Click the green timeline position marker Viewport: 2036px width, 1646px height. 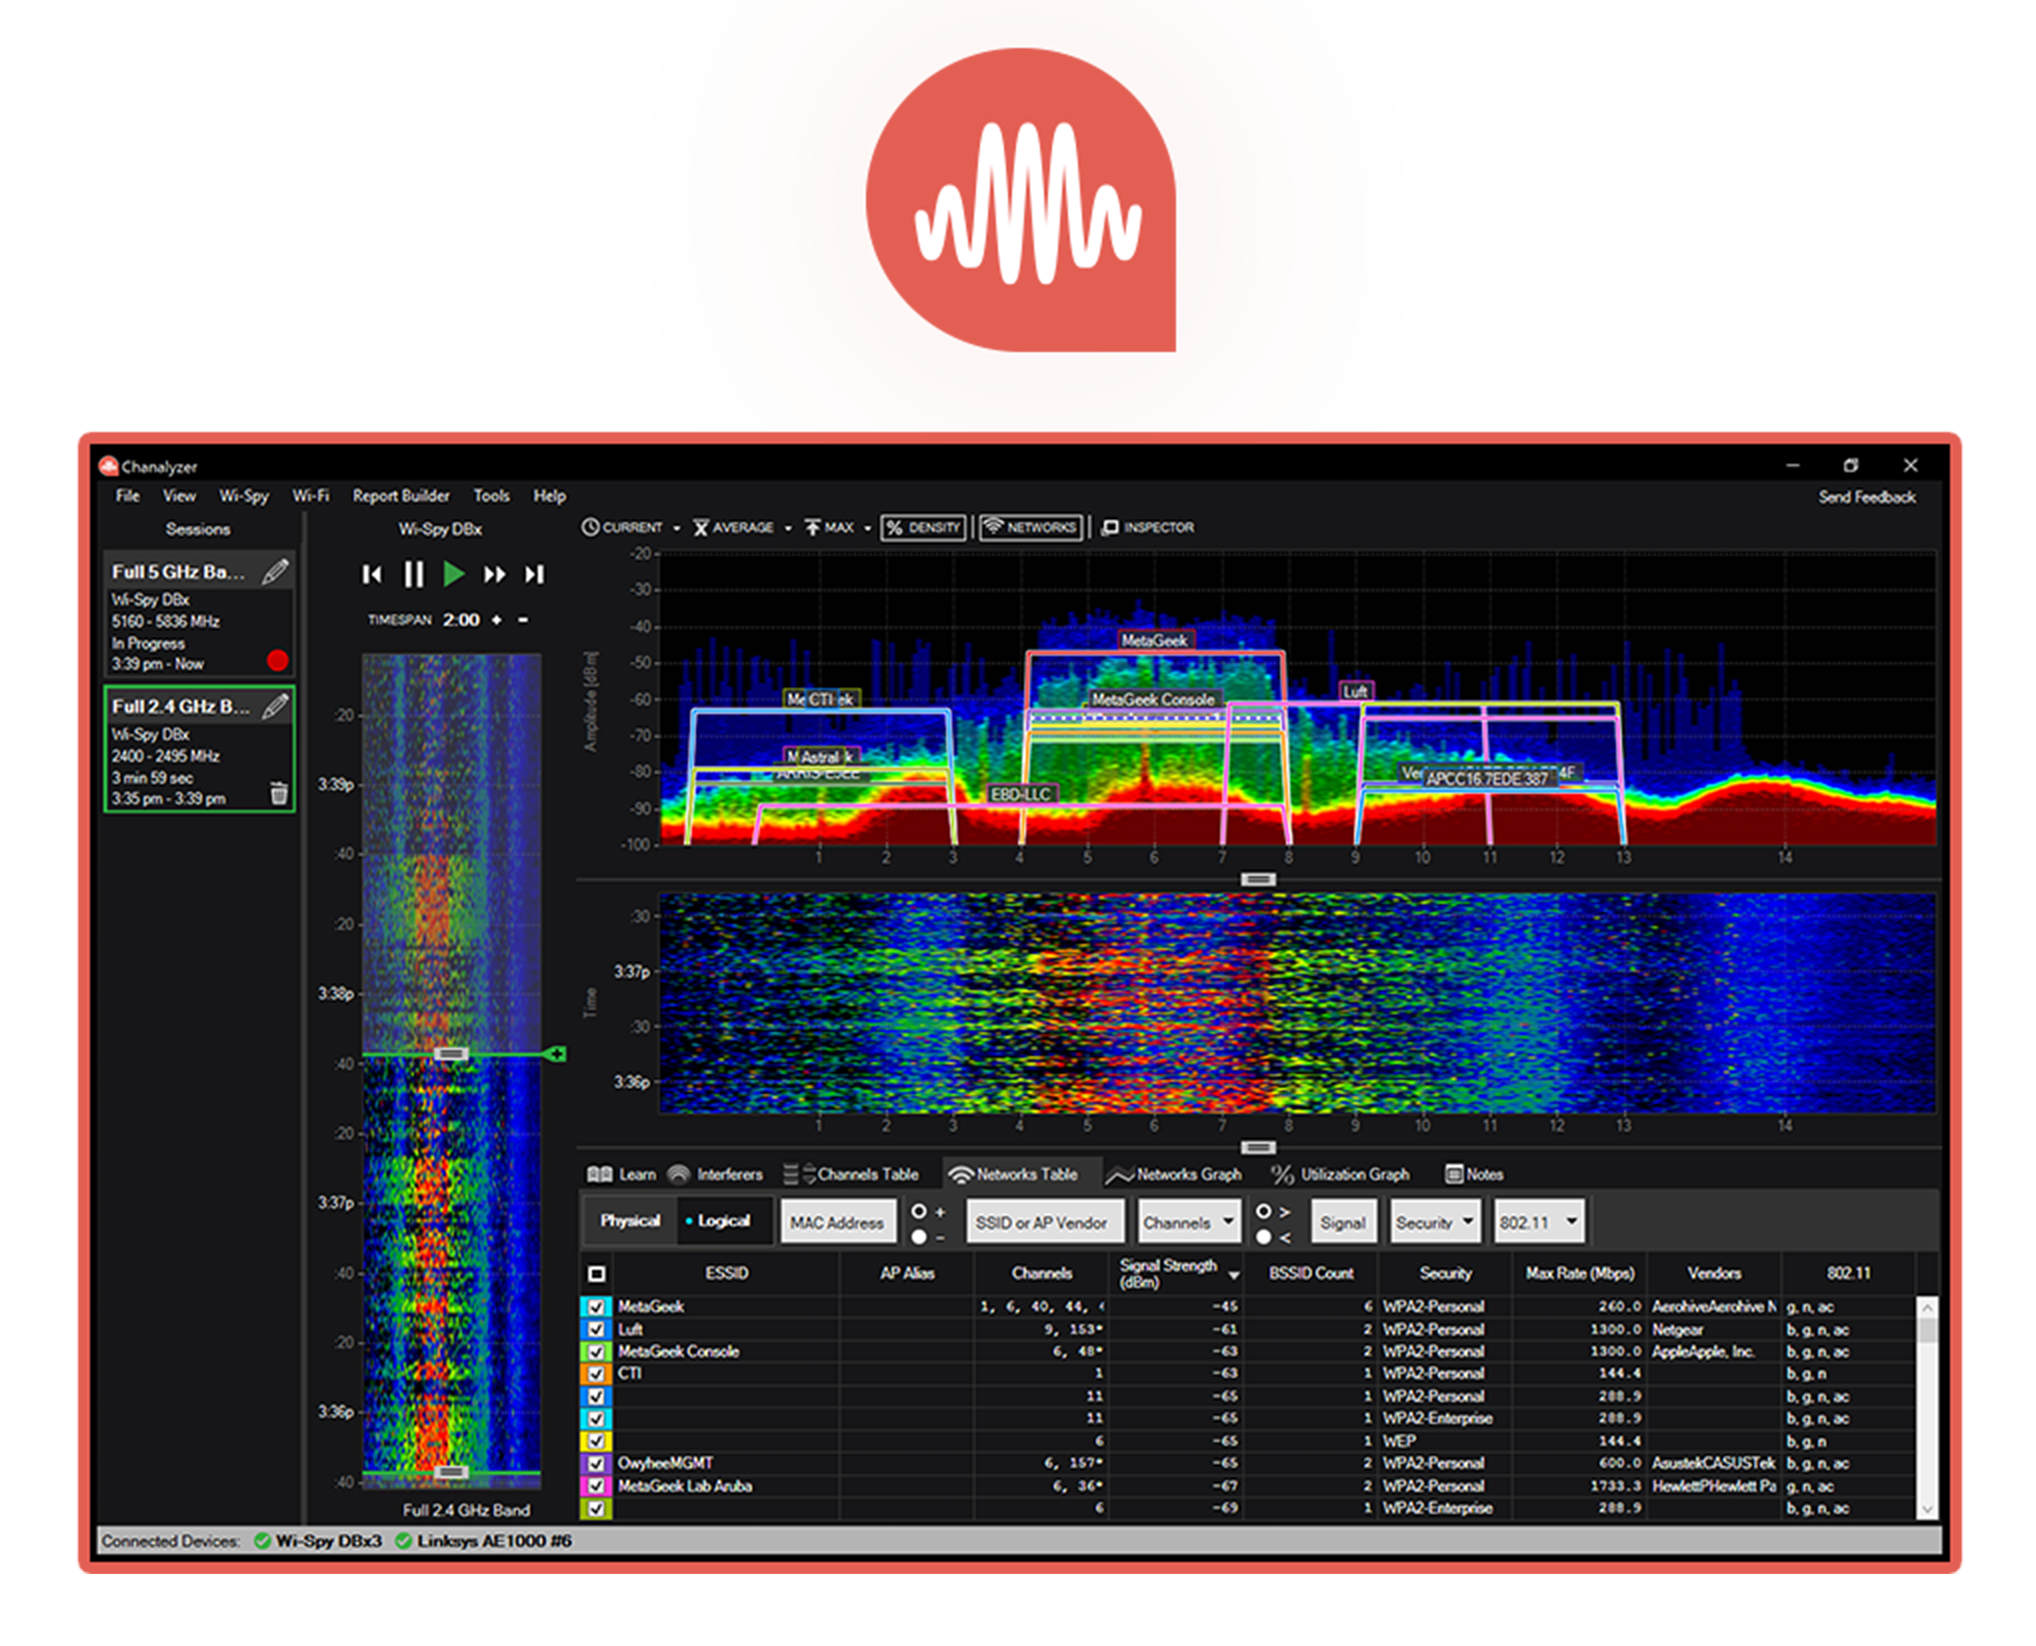tap(556, 1054)
